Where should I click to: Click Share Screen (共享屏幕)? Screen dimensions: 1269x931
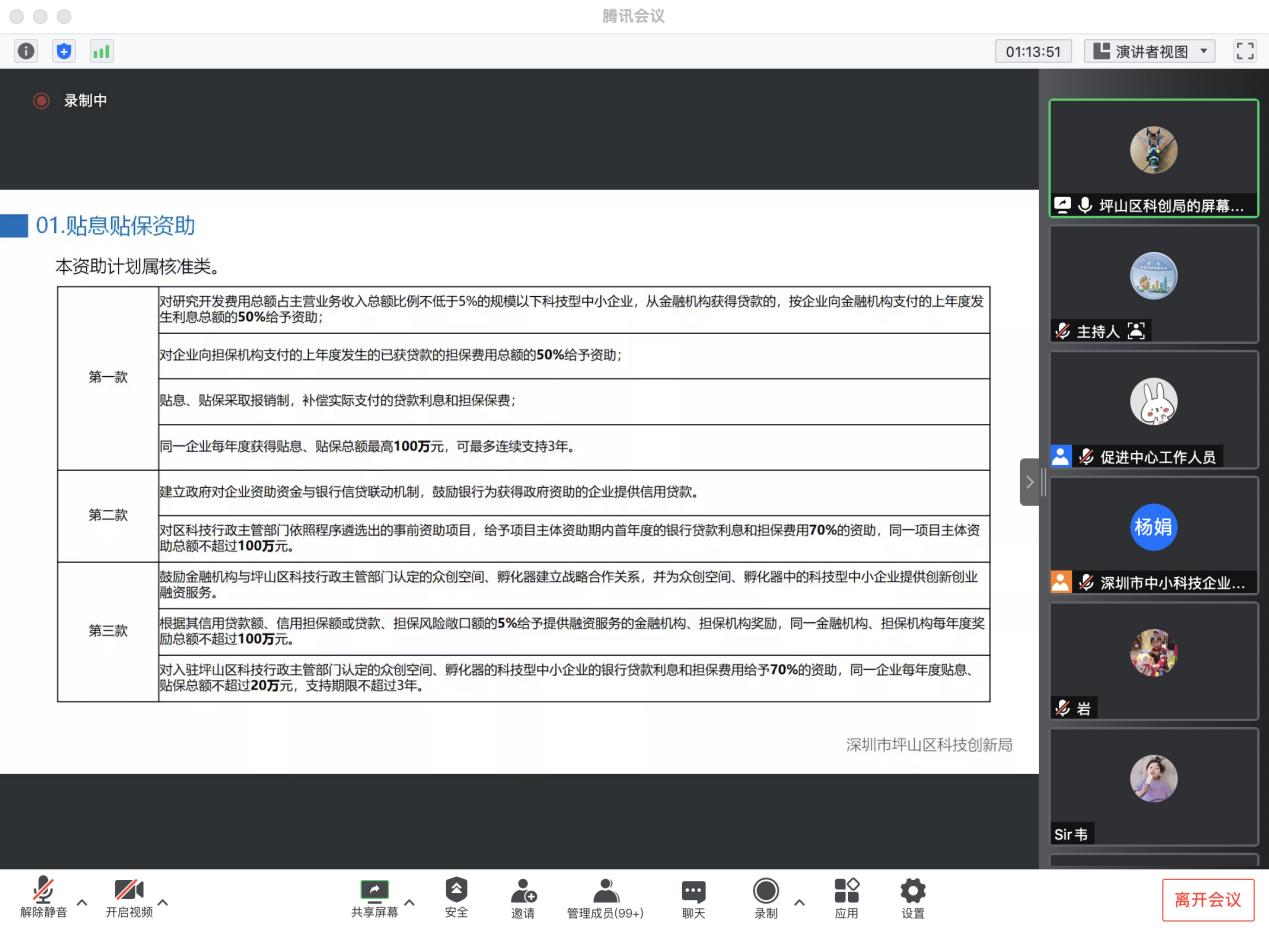point(374,898)
